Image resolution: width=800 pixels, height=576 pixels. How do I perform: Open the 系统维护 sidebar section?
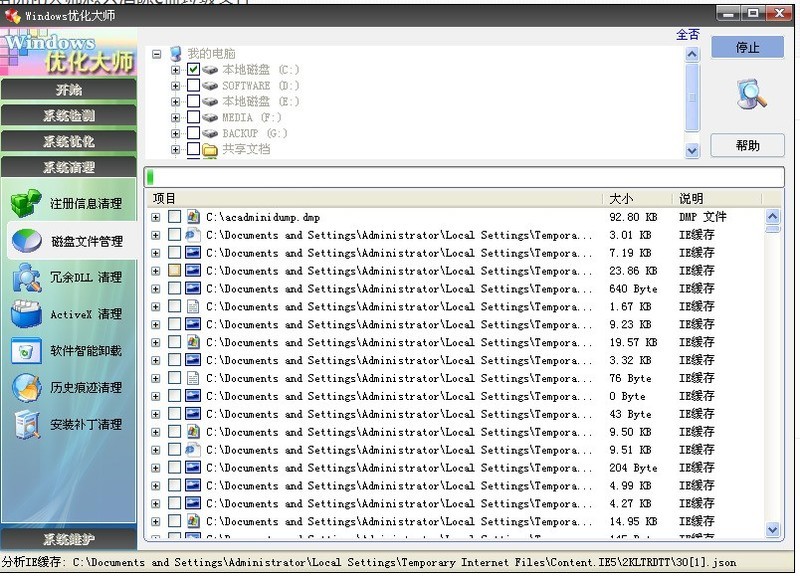[x=69, y=539]
